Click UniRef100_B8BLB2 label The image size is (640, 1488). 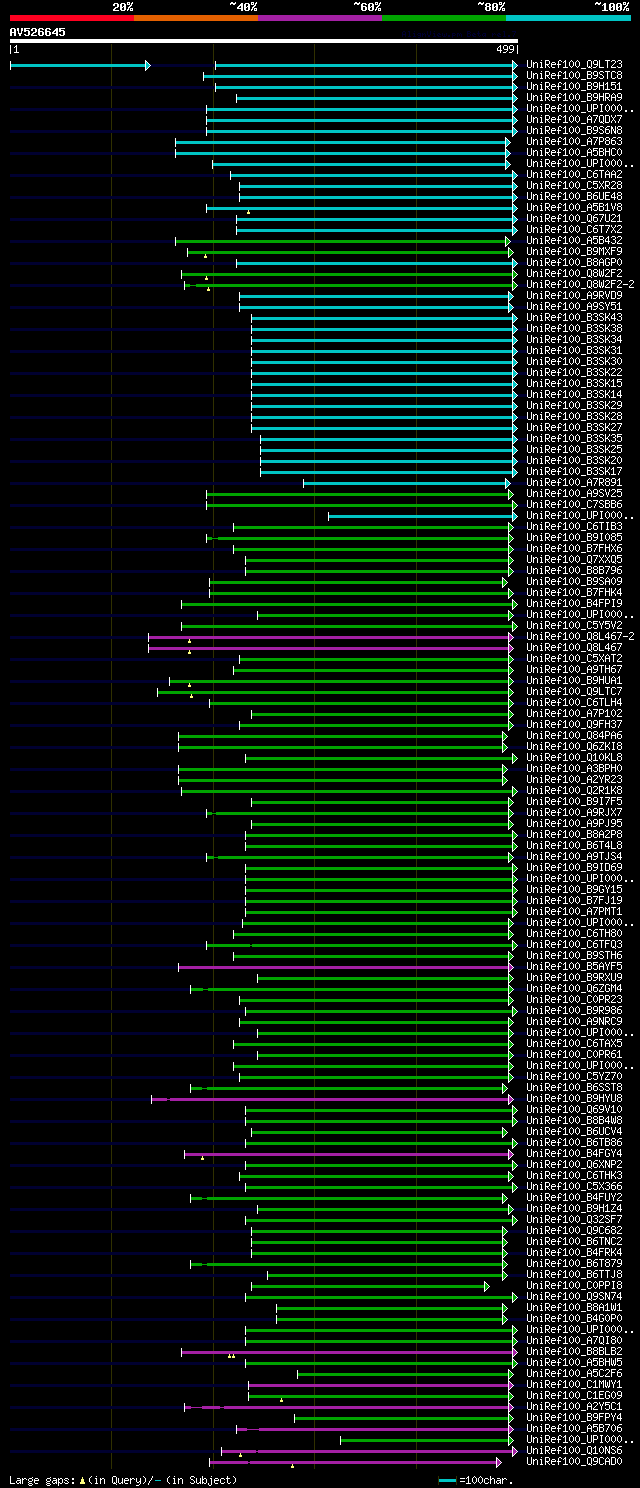(x=574, y=1352)
